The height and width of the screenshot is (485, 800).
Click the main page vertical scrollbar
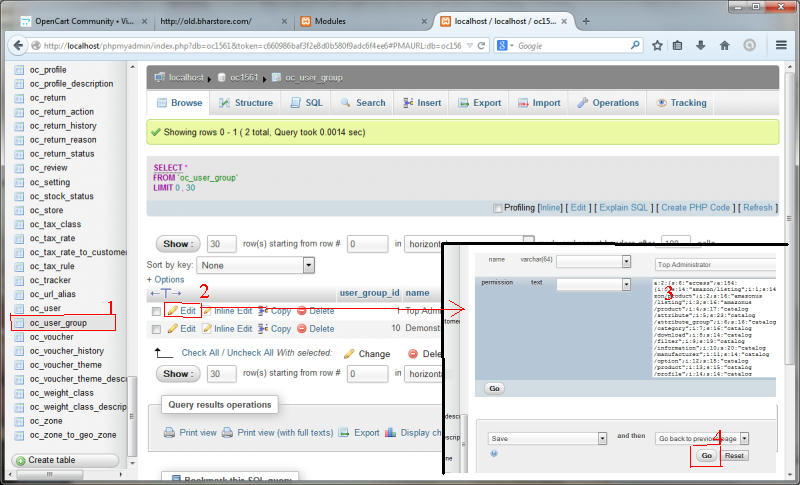click(789, 218)
